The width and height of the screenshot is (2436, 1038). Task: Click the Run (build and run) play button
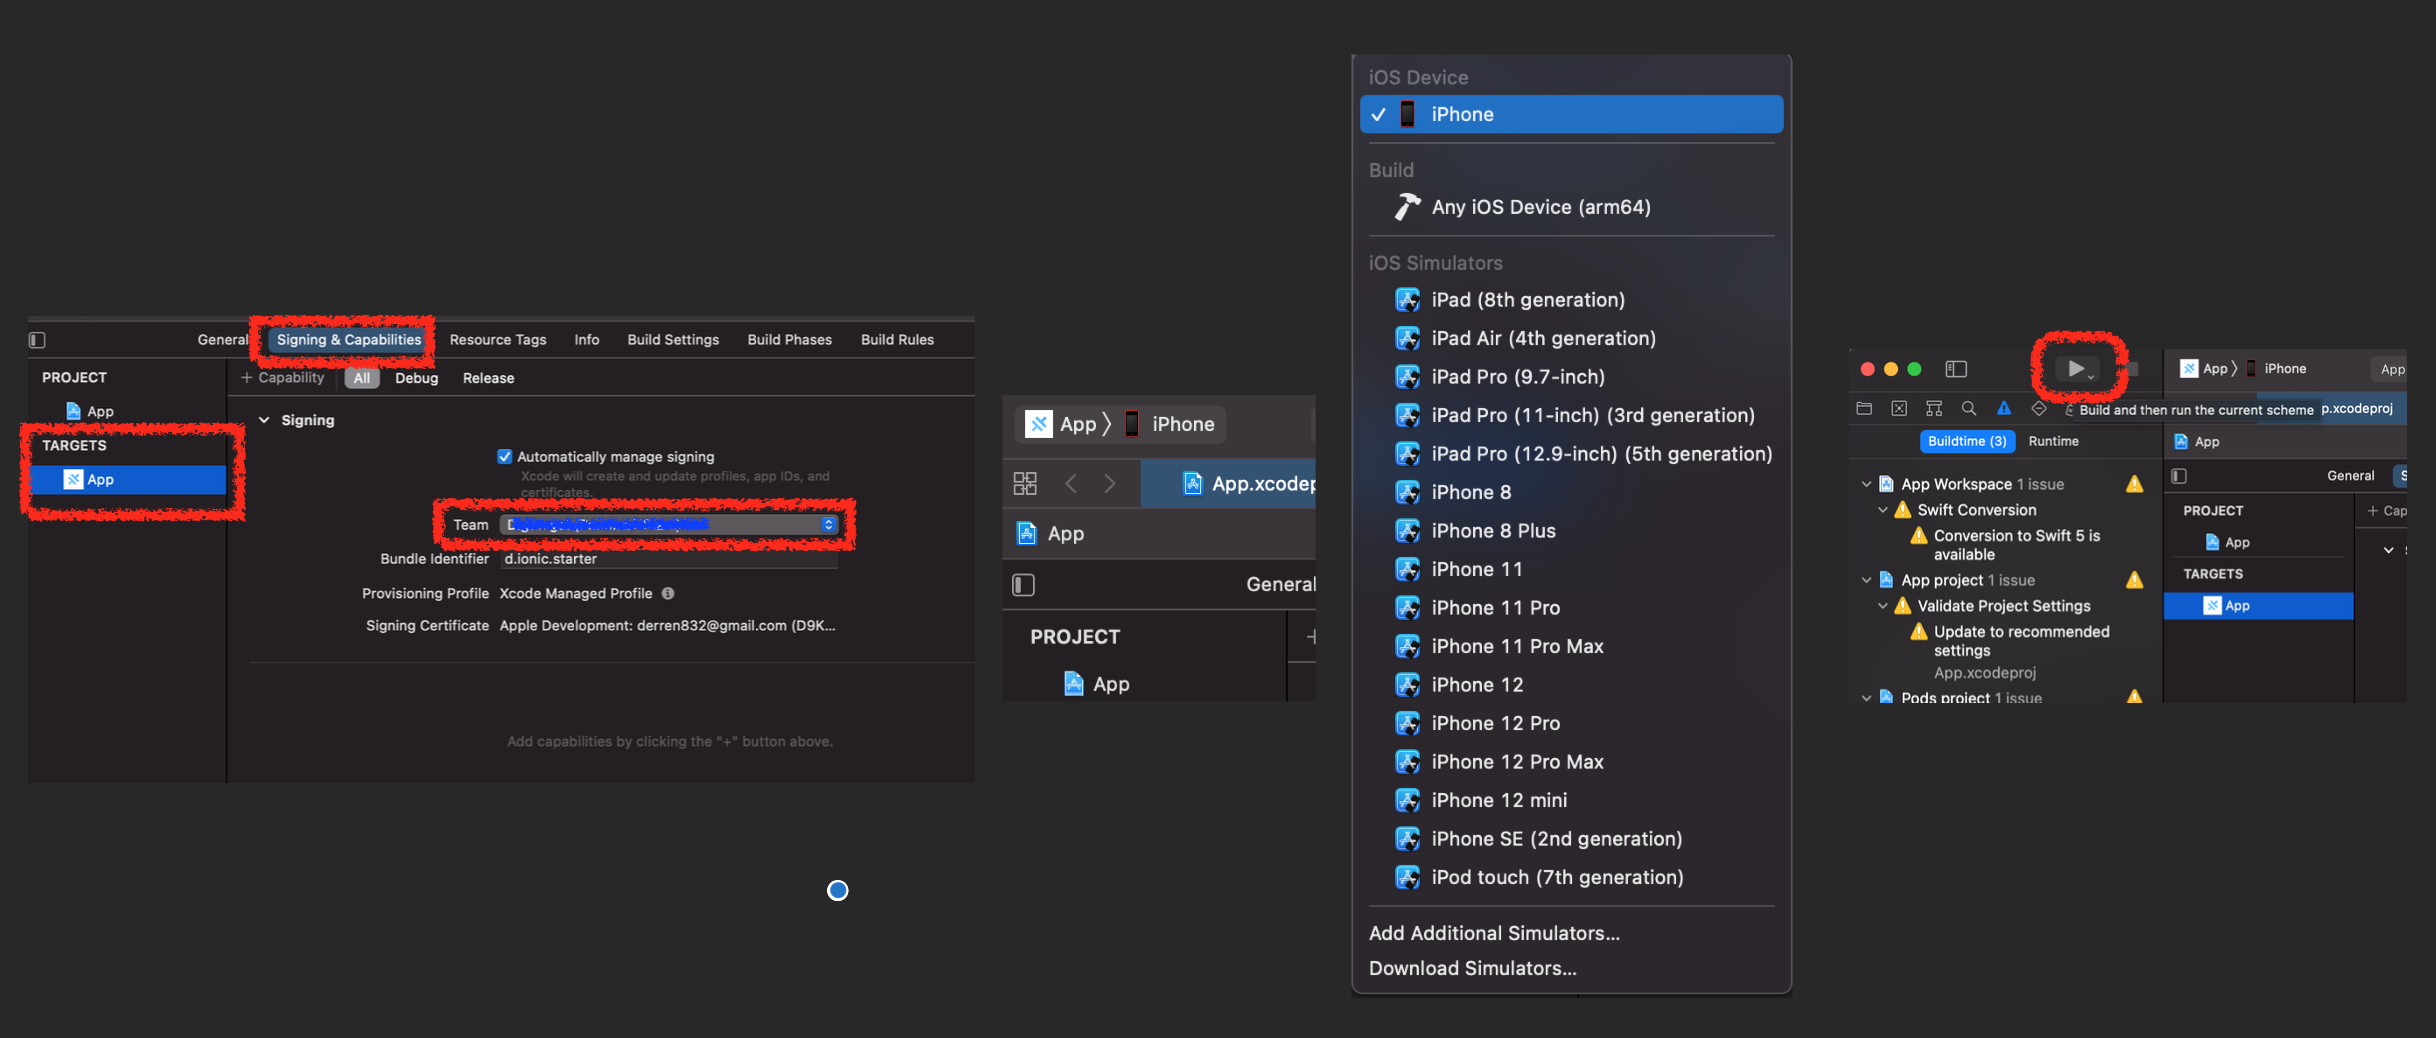2076,368
